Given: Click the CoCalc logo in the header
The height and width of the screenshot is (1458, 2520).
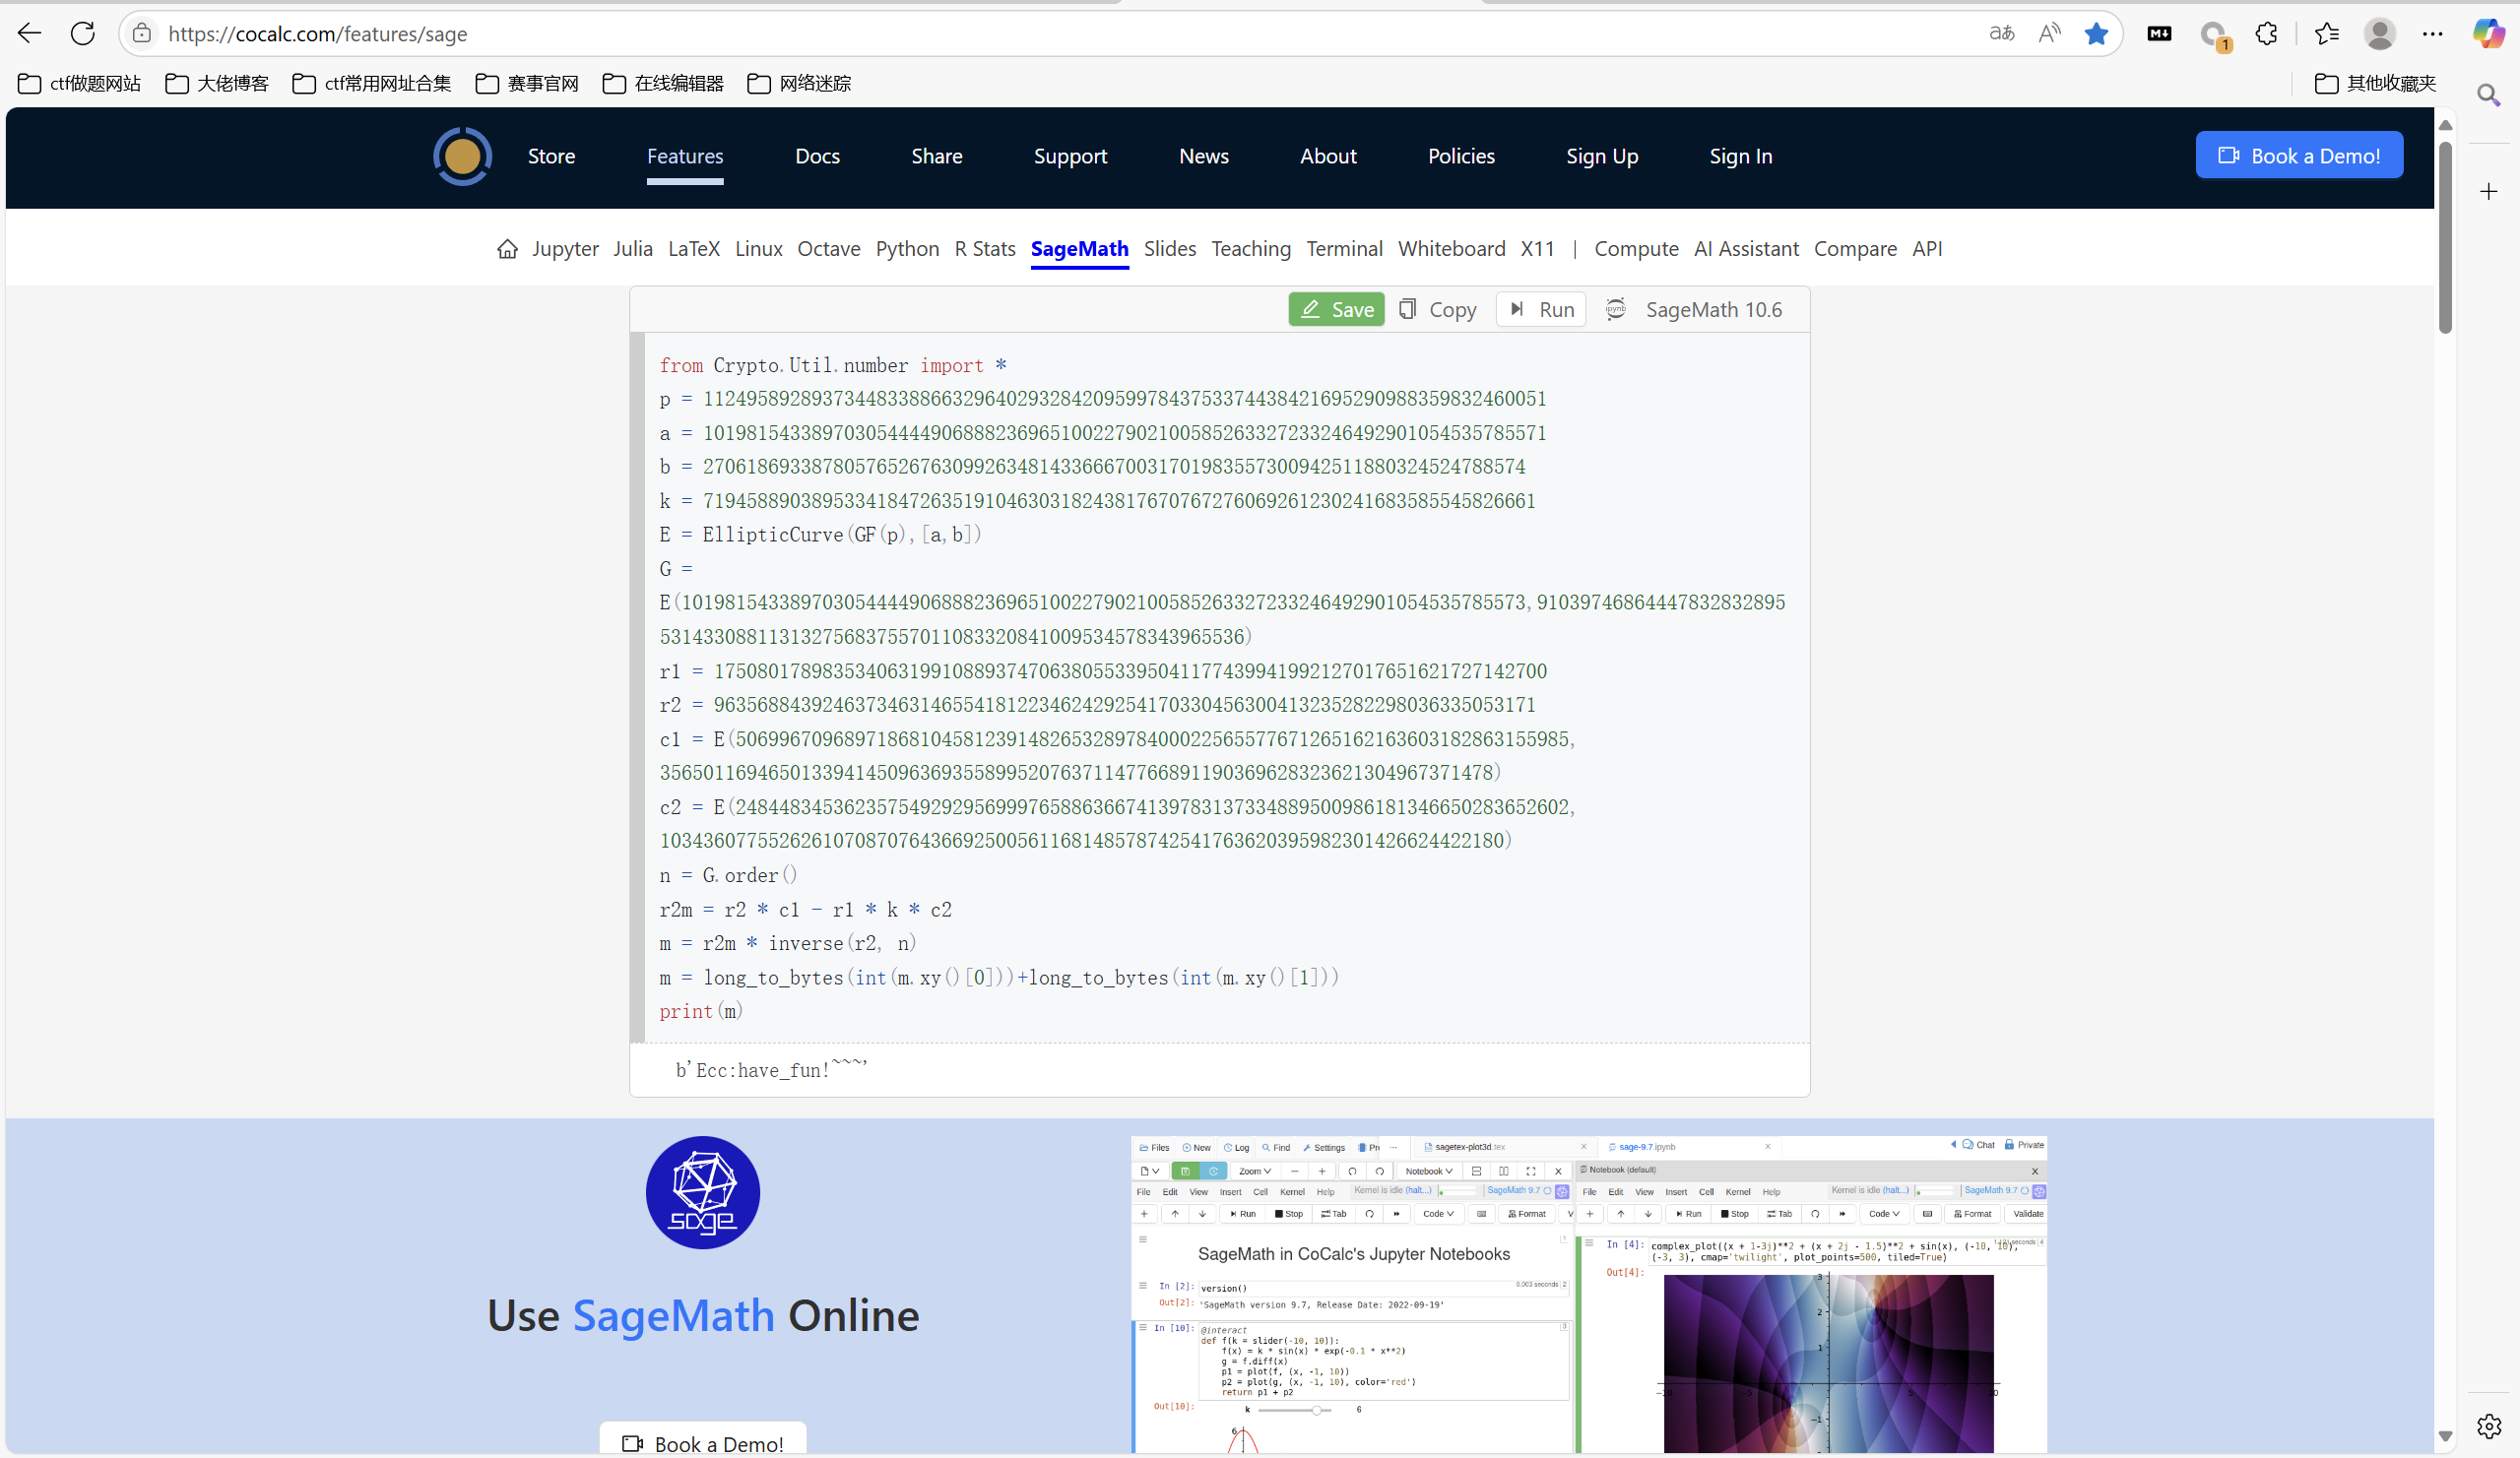Looking at the screenshot, I should tap(462, 156).
